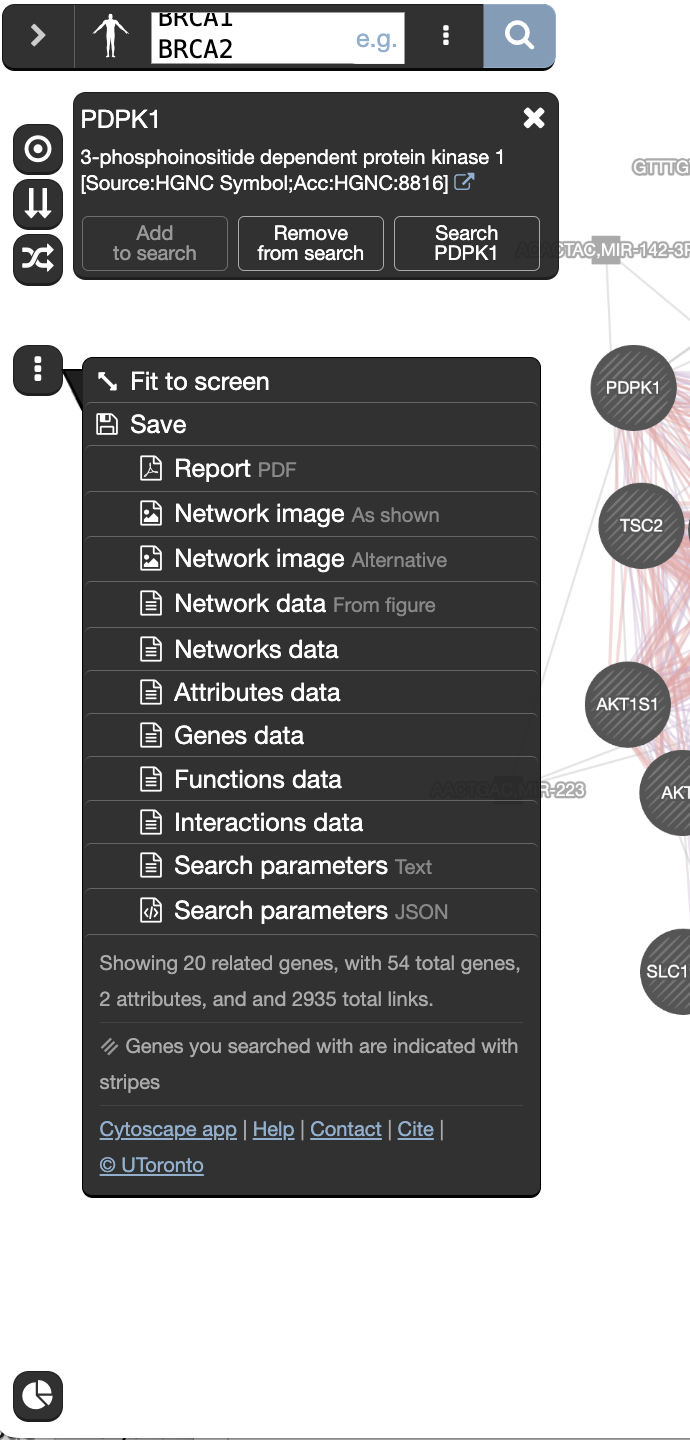Click Remove from search button
The width and height of the screenshot is (690, 1440).
point(311,243)
